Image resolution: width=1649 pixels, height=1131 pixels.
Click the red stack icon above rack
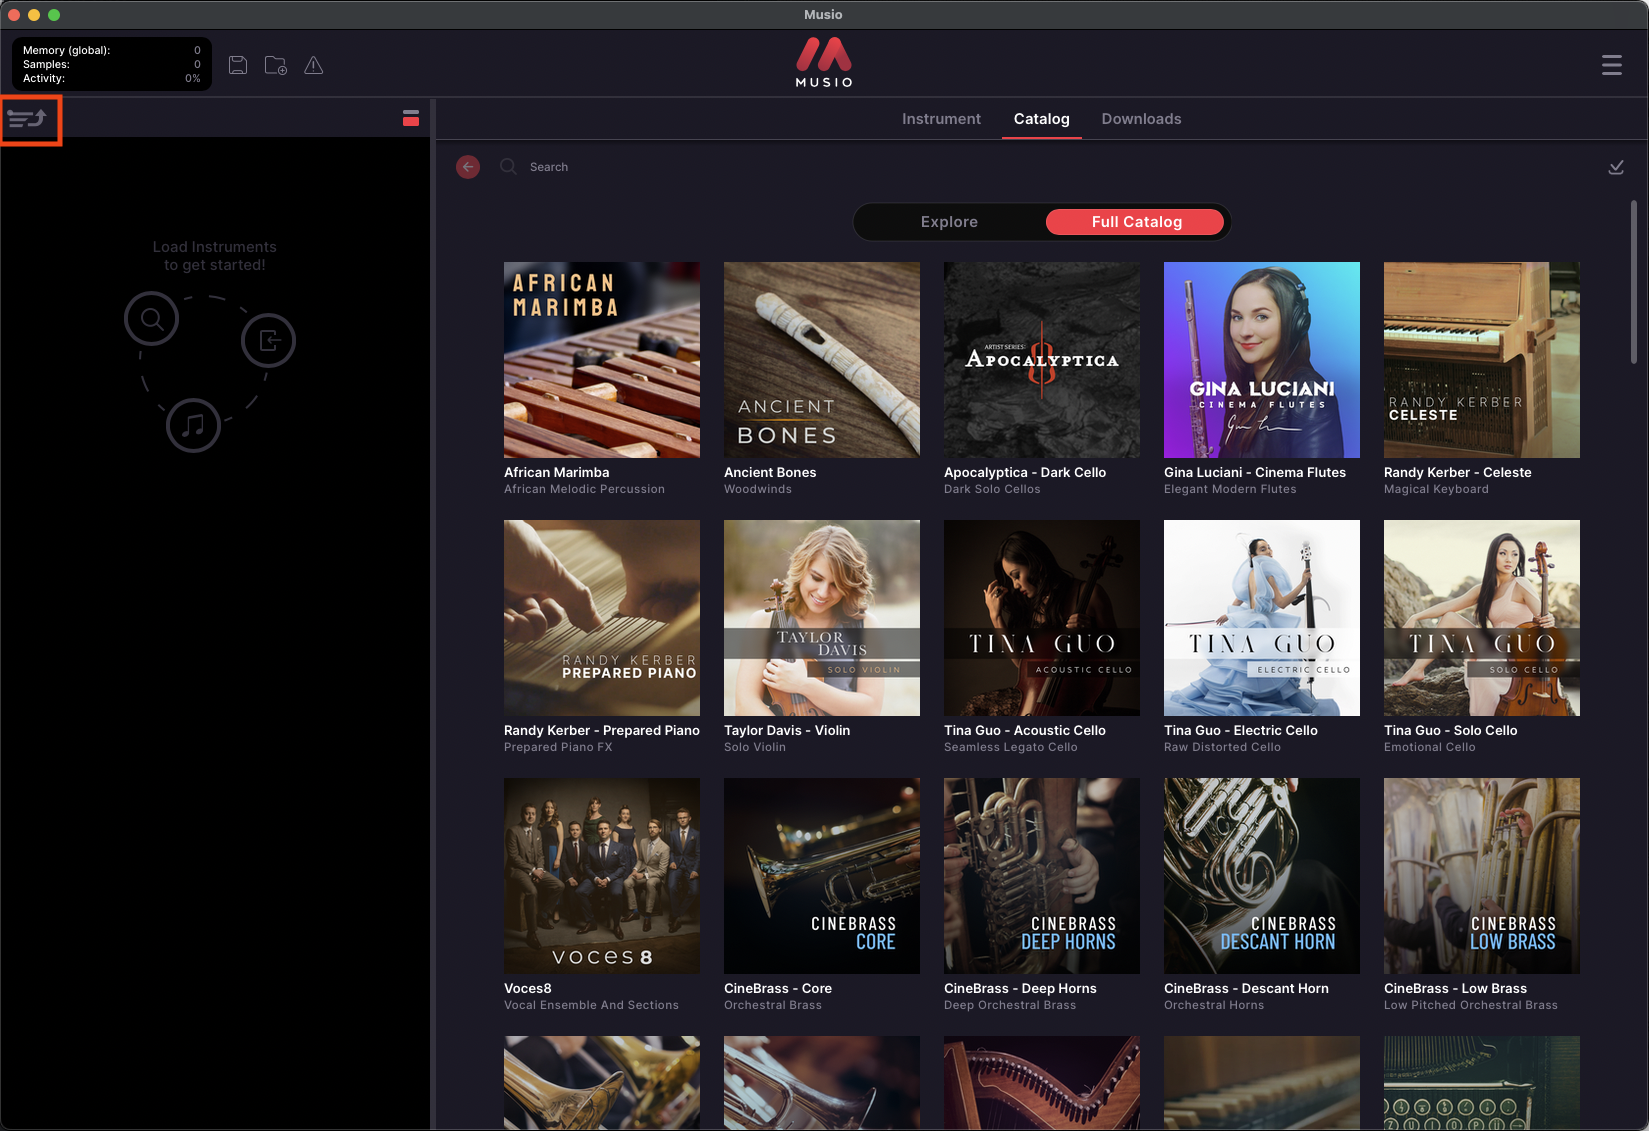pyautogui.click(x=411, y=118)
